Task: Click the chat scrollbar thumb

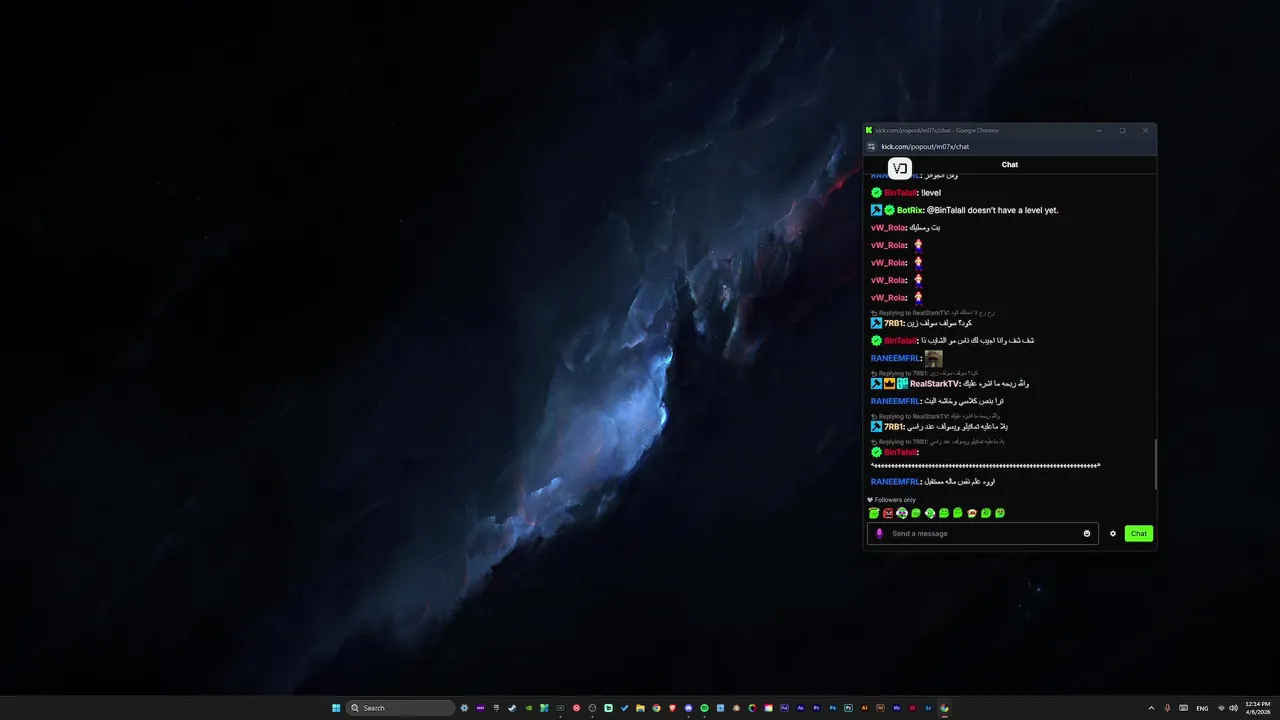Action: (1155, 463)
